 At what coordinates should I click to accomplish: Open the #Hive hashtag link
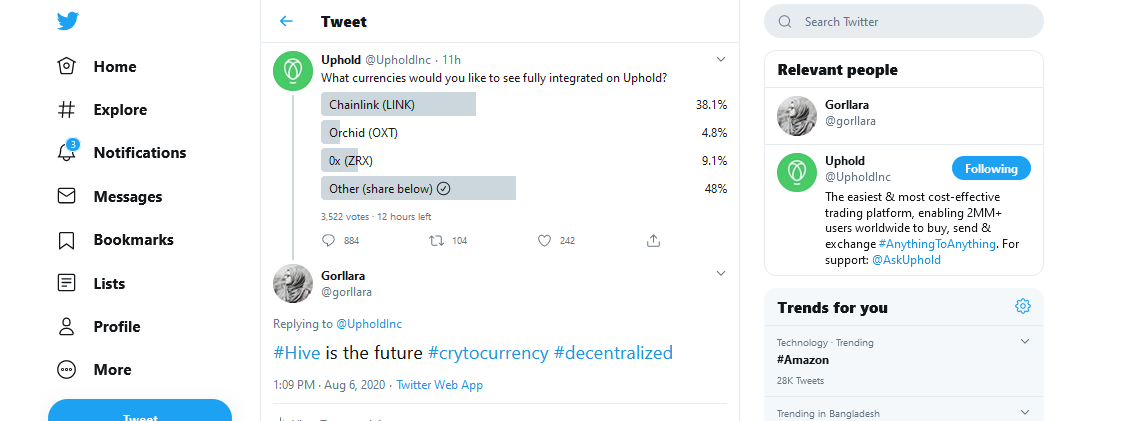pos(297,352)
